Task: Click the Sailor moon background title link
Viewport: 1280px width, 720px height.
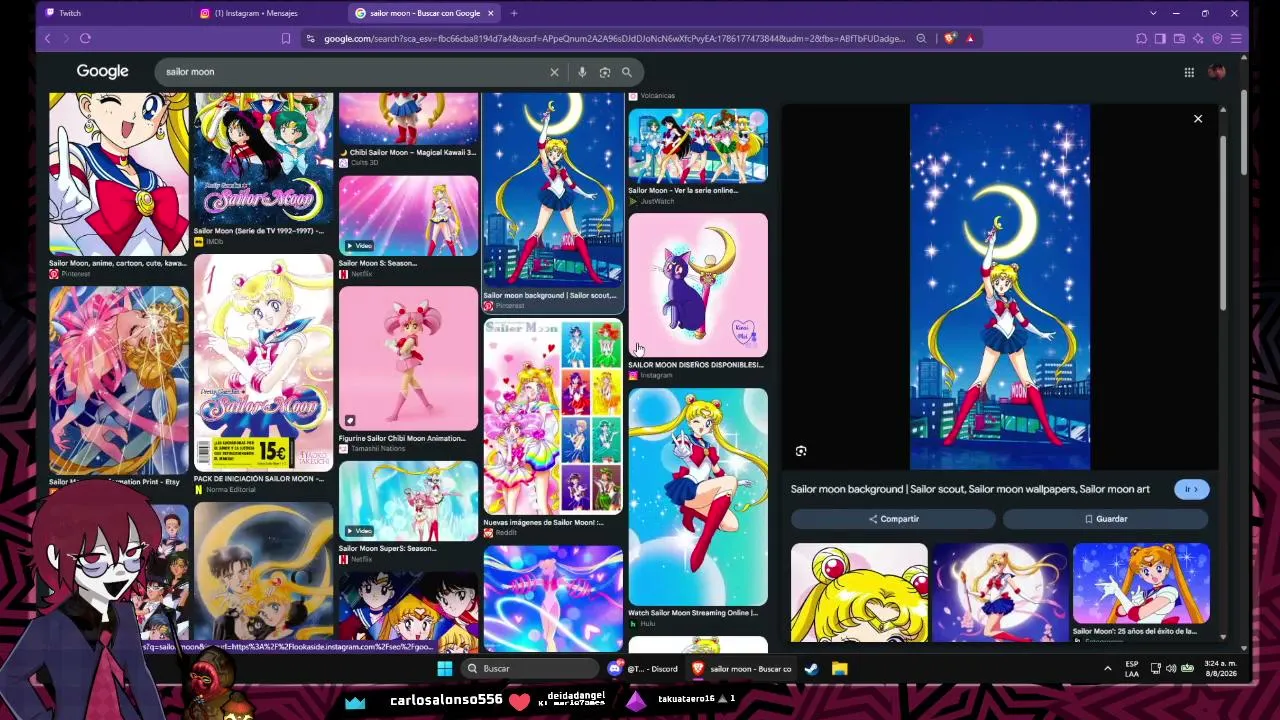Action: pyautogui.click(x=970, y=489)
